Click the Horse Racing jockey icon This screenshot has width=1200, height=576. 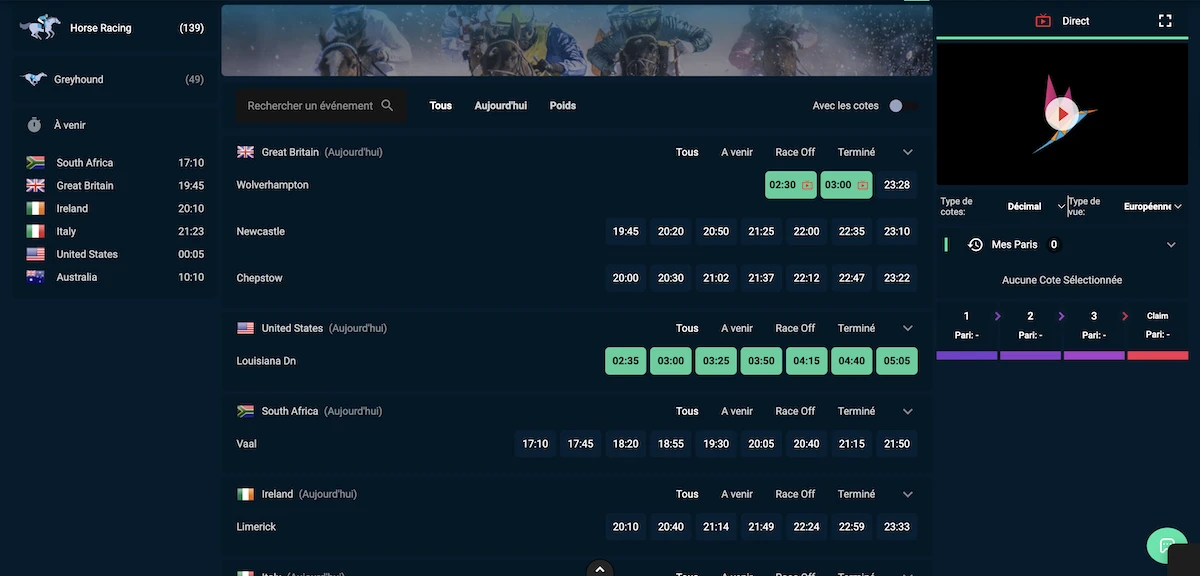click(x=40, y=28)
